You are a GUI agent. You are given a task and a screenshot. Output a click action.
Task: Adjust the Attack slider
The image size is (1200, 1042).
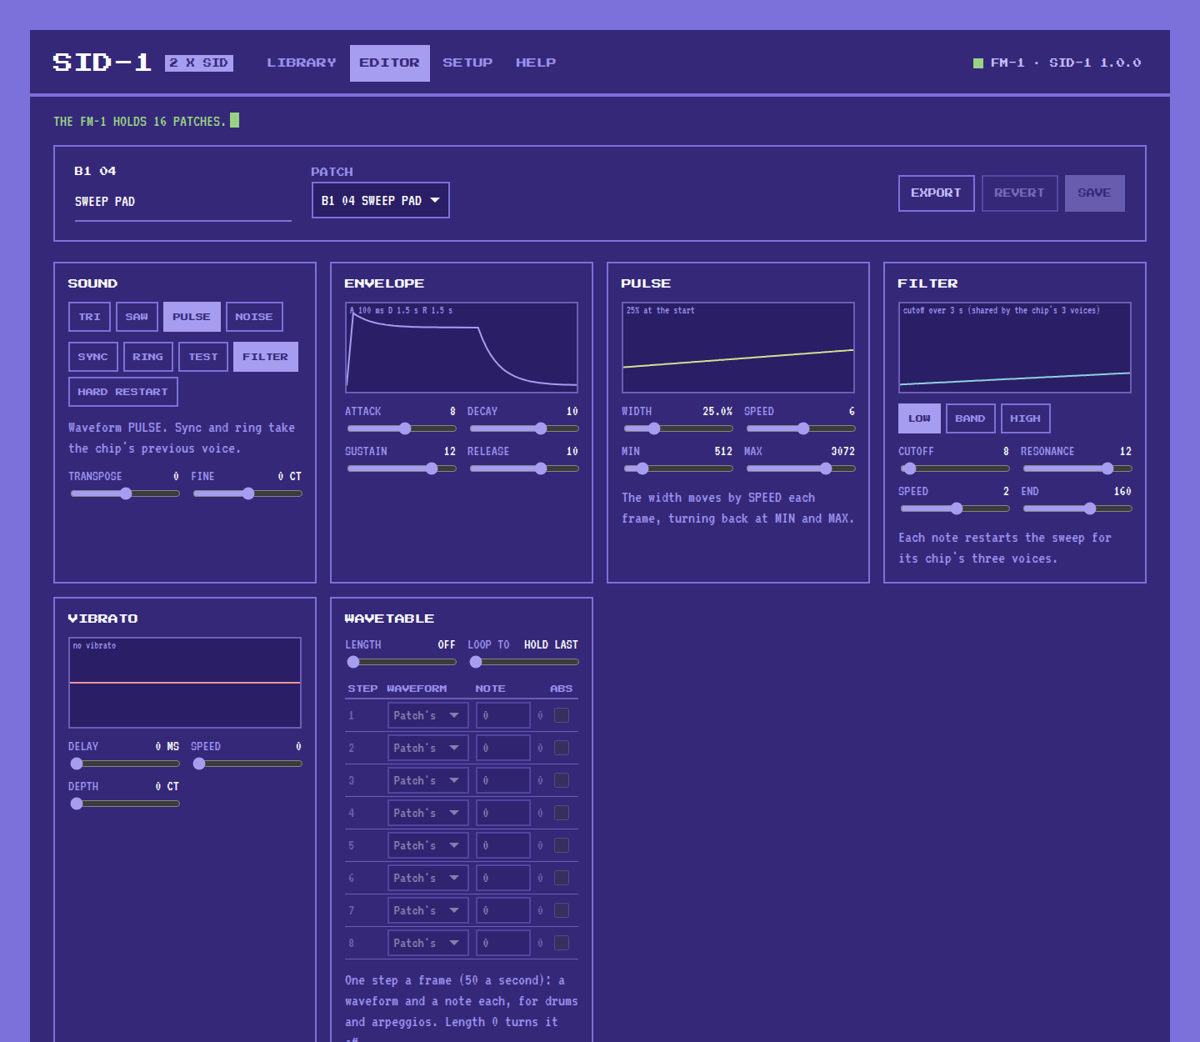click(x=402, y=428)
